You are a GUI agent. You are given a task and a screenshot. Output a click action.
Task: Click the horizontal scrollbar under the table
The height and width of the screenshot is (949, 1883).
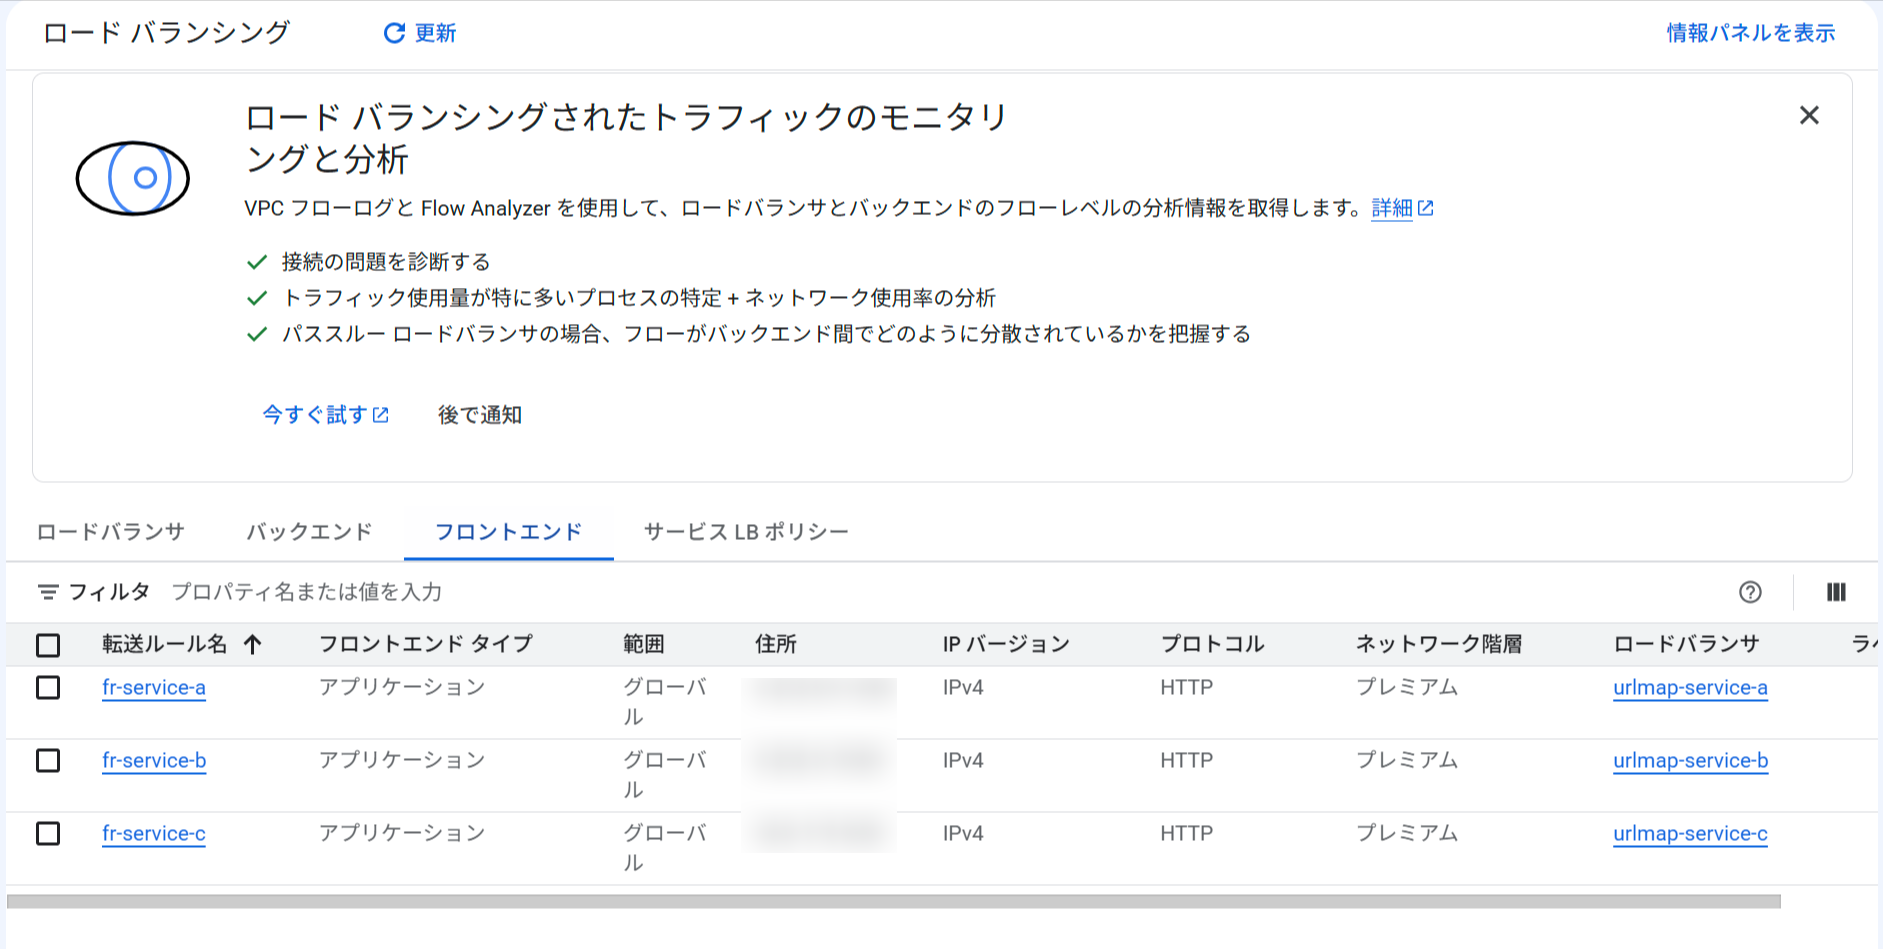894,901
